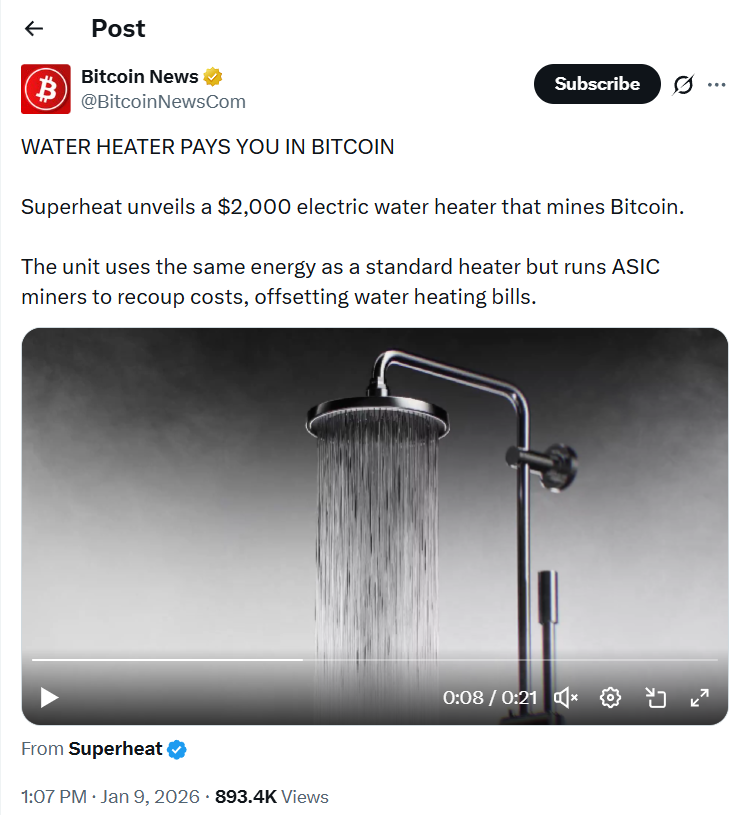Image resolution: width=743 pixels, height=815 pixels.
Task: Click the gold verified badge by Bitcoin News
Action: pos(213,77)
